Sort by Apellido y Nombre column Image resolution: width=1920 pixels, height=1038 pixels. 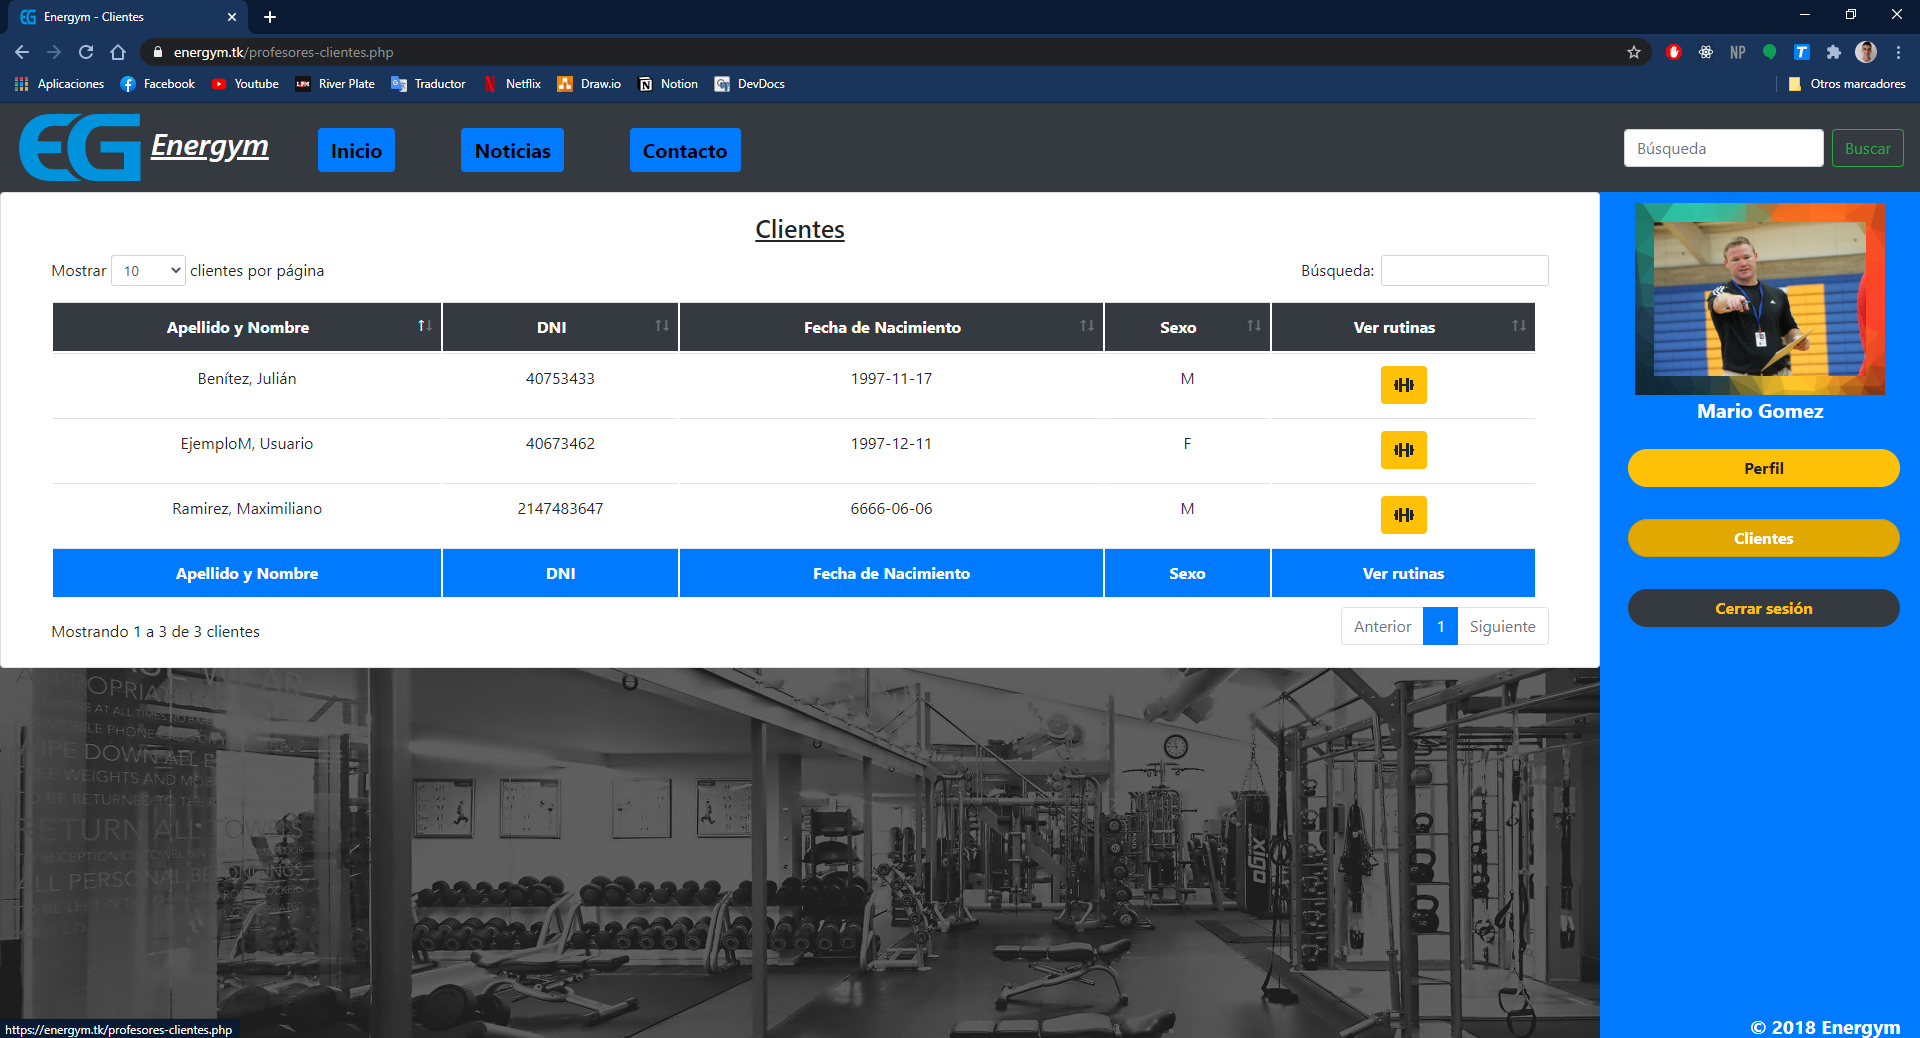[247, 327]
